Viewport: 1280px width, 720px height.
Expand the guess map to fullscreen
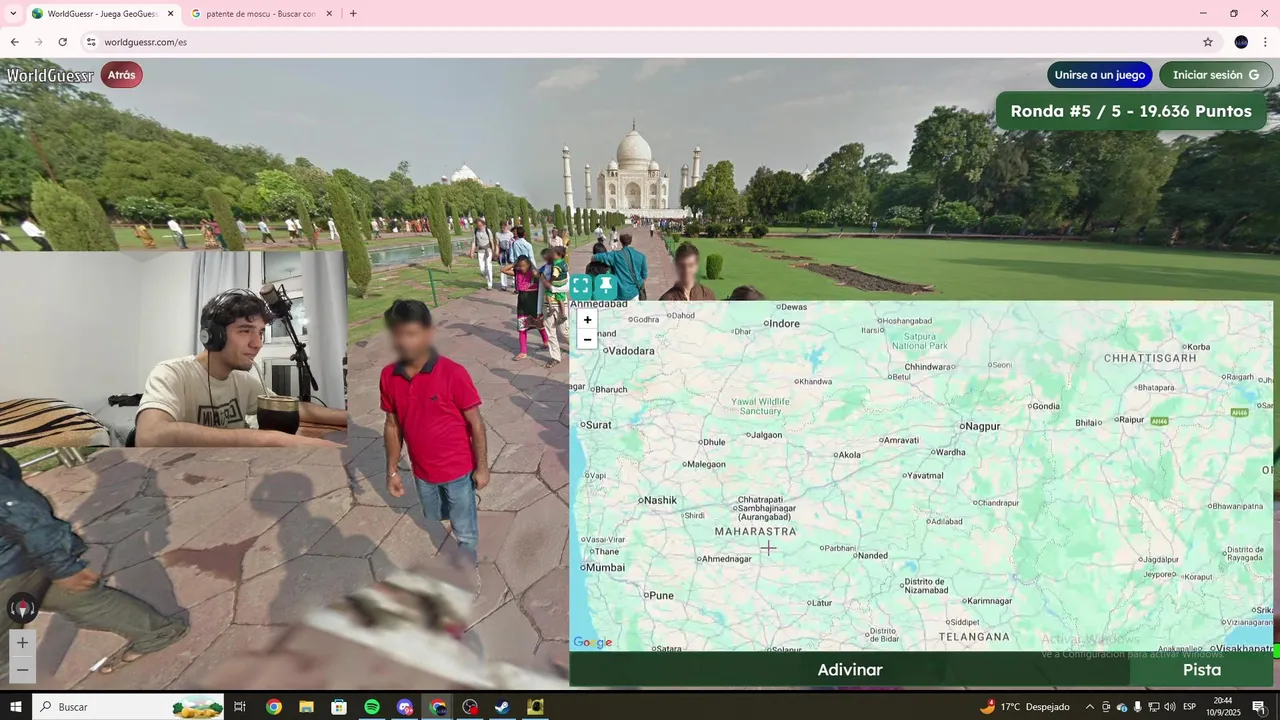click(x=581, y=285)
